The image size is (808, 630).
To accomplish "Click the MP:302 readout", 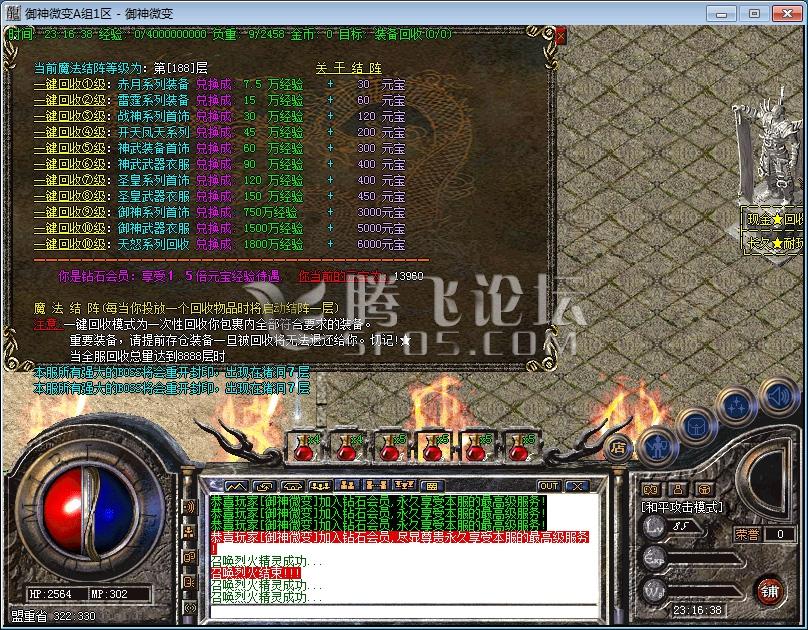I will point(109,594).
